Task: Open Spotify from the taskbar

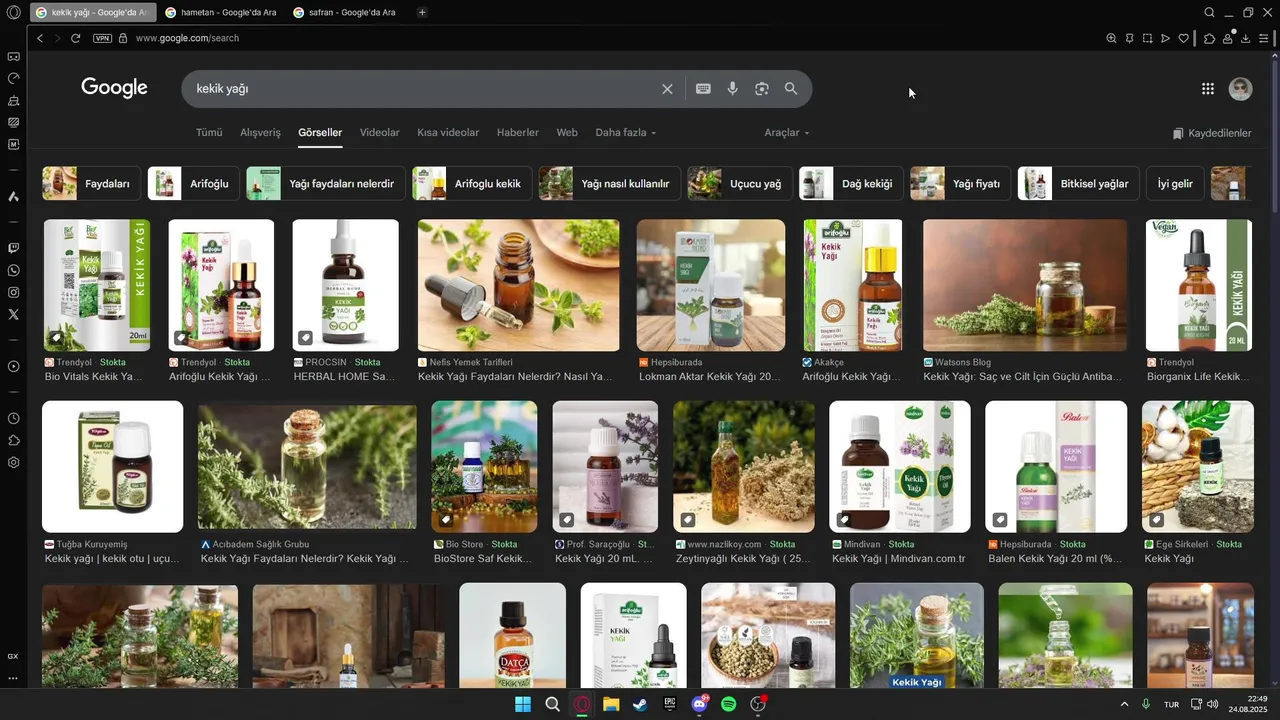Action: pos(729,704)
